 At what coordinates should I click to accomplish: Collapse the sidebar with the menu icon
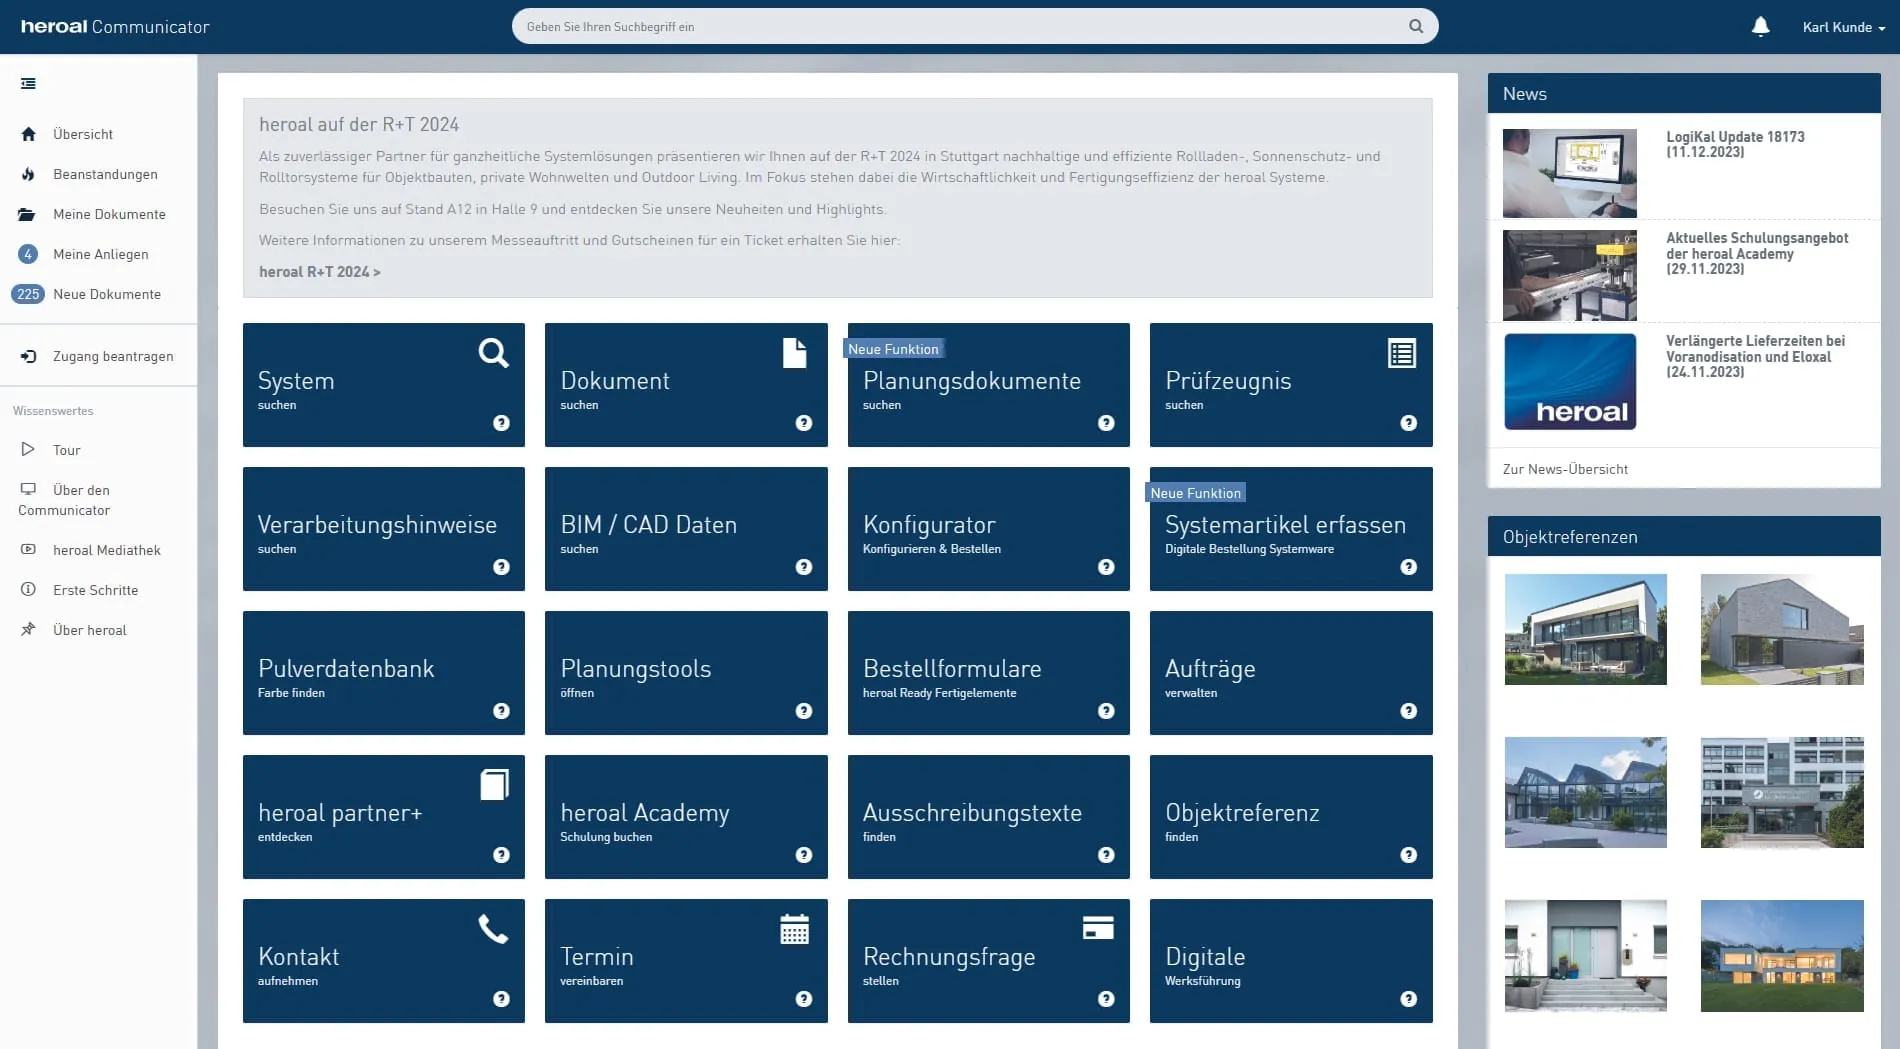(x=28, y=84)
